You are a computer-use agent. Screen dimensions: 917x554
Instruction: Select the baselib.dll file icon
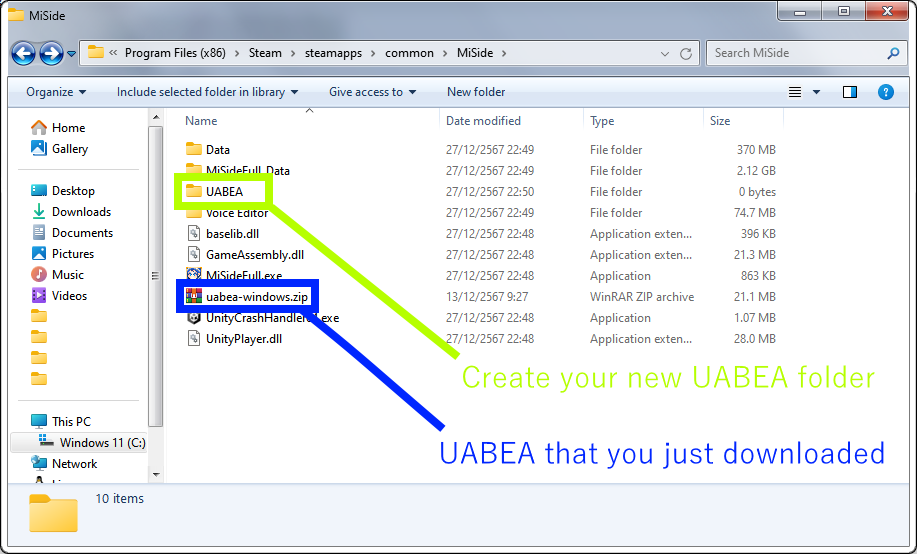coord(194,233)
